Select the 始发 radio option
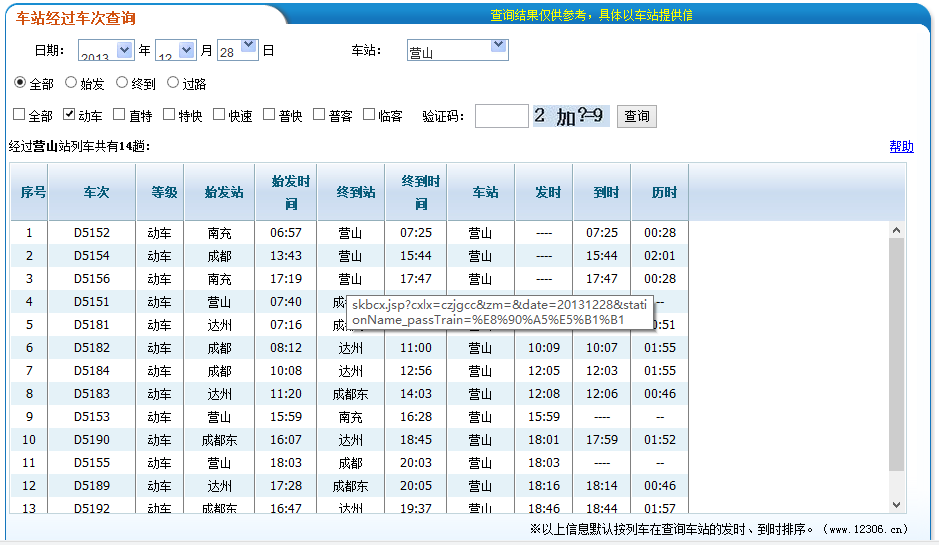Viewport: 939px width, 545px height. pyautogui.click(x=71, y=83)
